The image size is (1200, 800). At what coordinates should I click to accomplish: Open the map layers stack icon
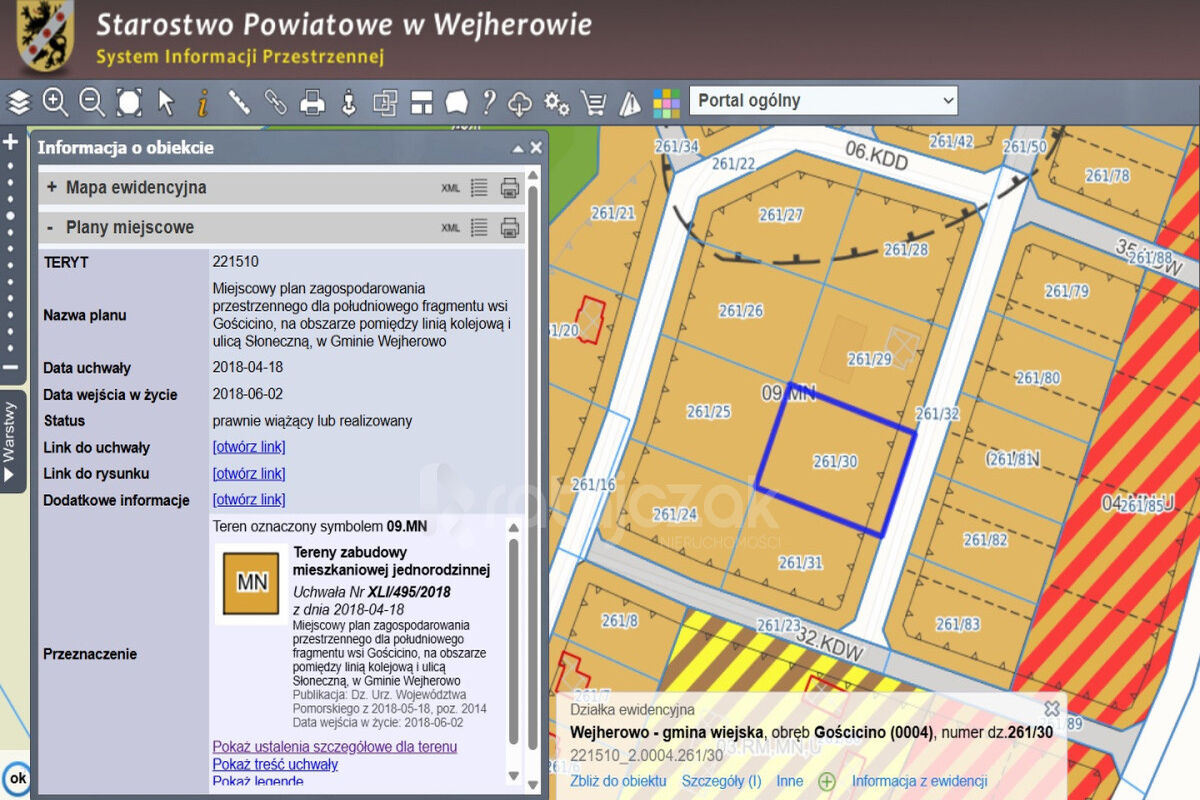click(19, 102)
